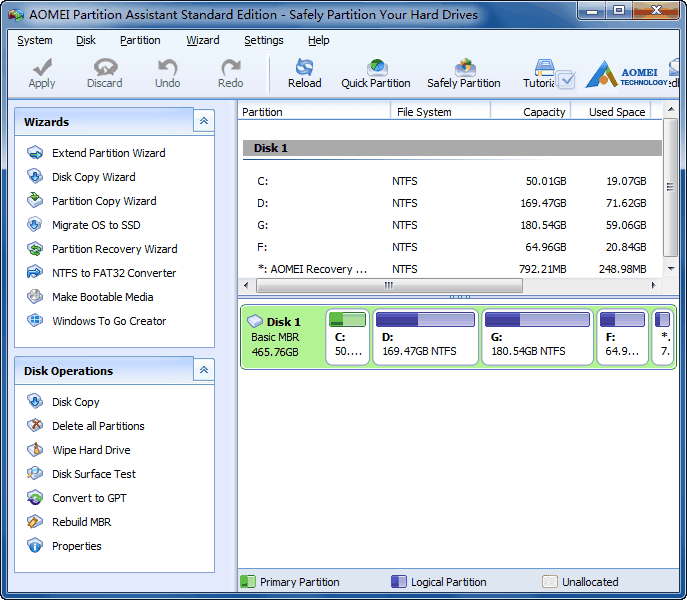The width and height of the screenshot is (687, 600).
Task: Click the Reload toolbar icon
Action: [x=304, y=69]
